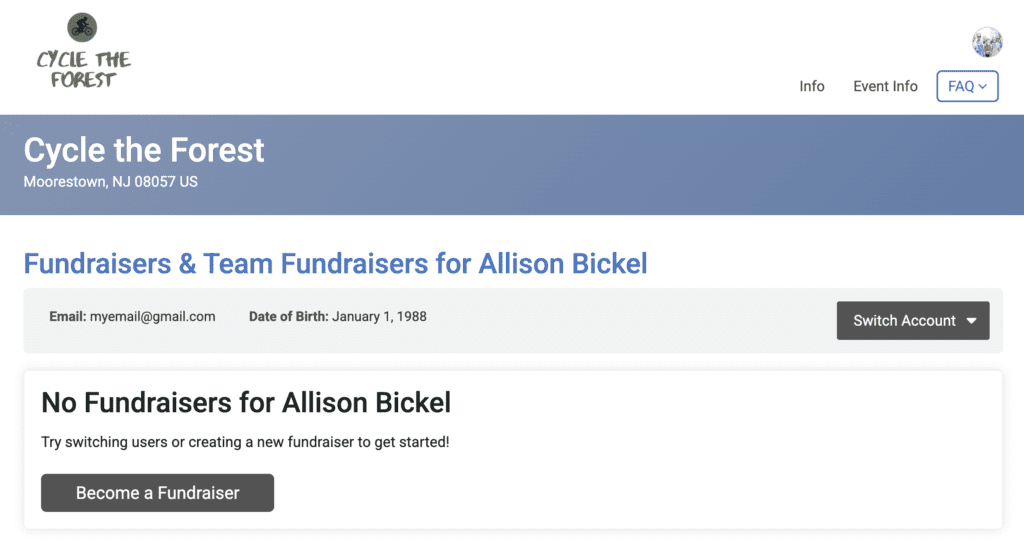This screenshot has width=1024, height=550.
Task: Click the cyclist logo icon
Action: (82, 27)
